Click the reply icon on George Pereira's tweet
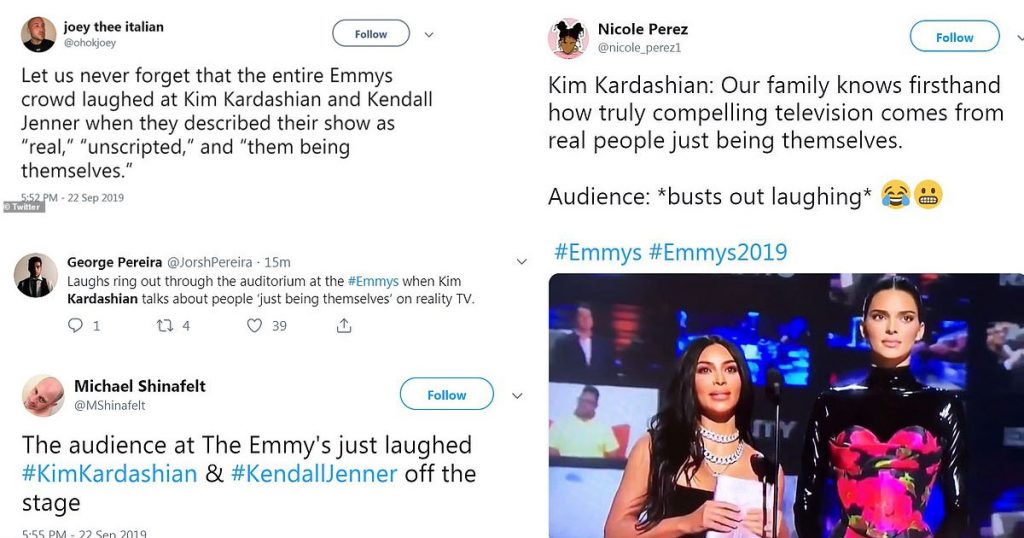The width and height of the screenshot is (1024, 538). tap(76, 325)
